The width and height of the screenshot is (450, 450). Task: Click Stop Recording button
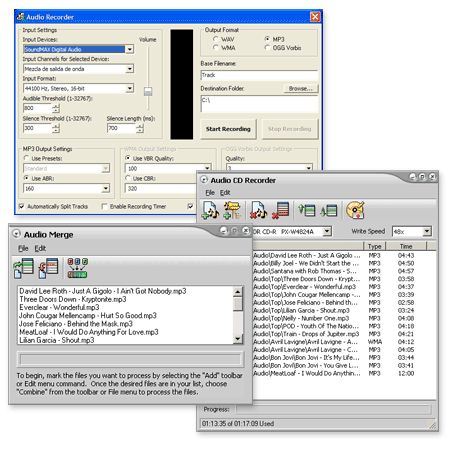290,129
